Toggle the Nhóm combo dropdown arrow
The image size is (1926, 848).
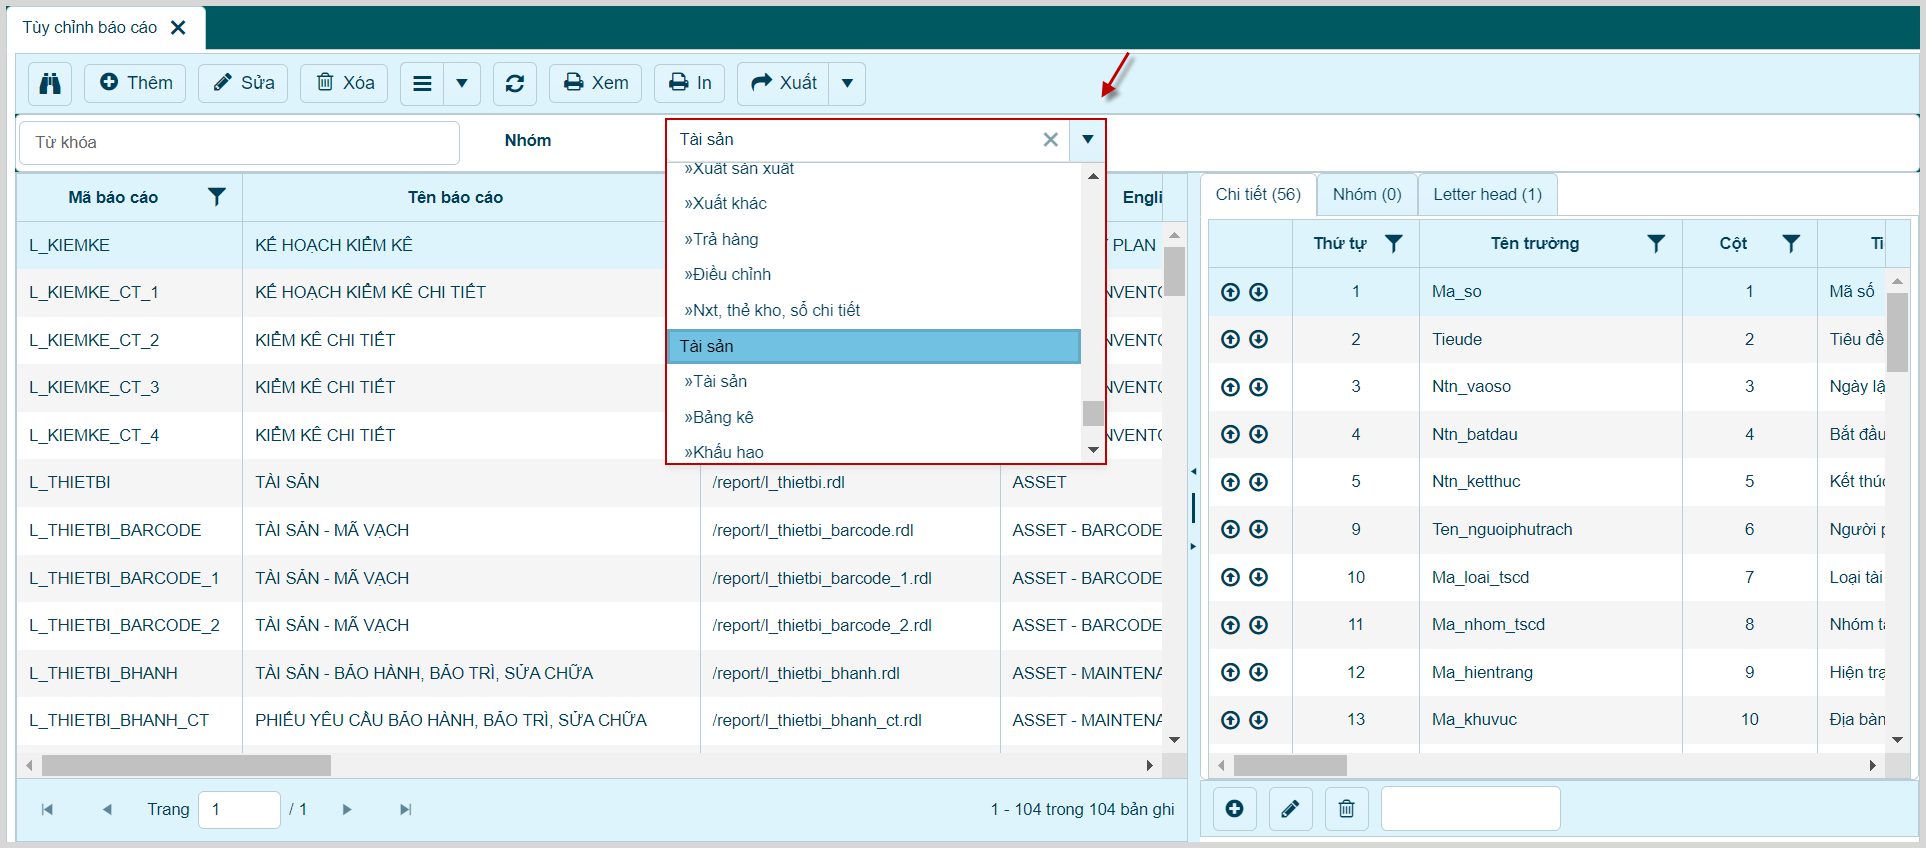(x=1087, y=140)
